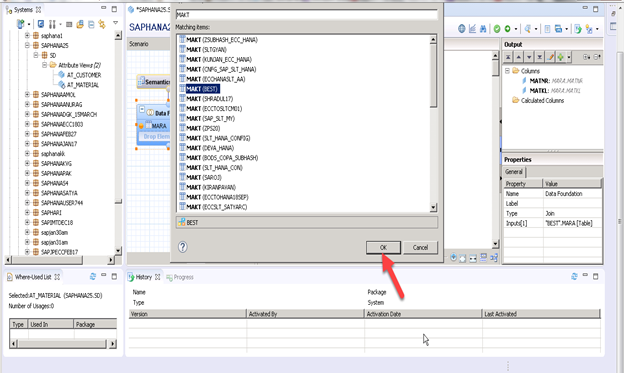Screen dimensions: 624x373
Task: Click refresh icon in History panel
Action: coord(574,276)
